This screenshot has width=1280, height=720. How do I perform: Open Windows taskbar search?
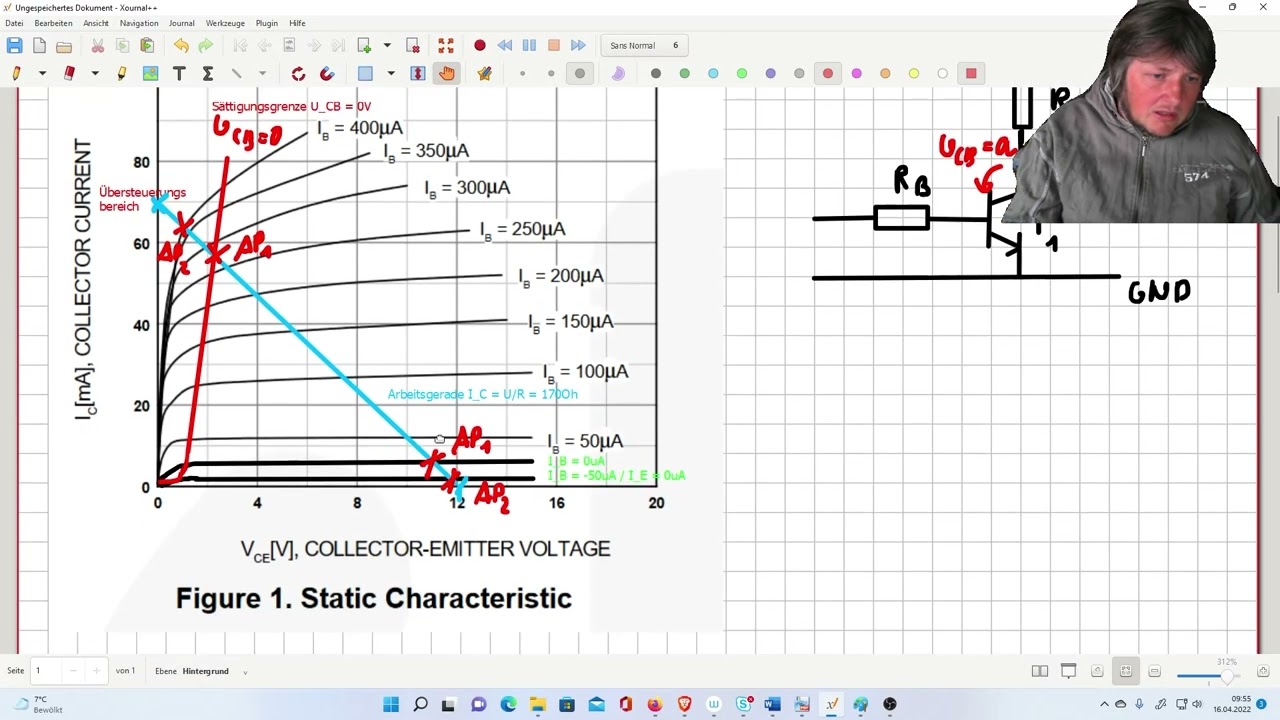click(x=420, y=704)
